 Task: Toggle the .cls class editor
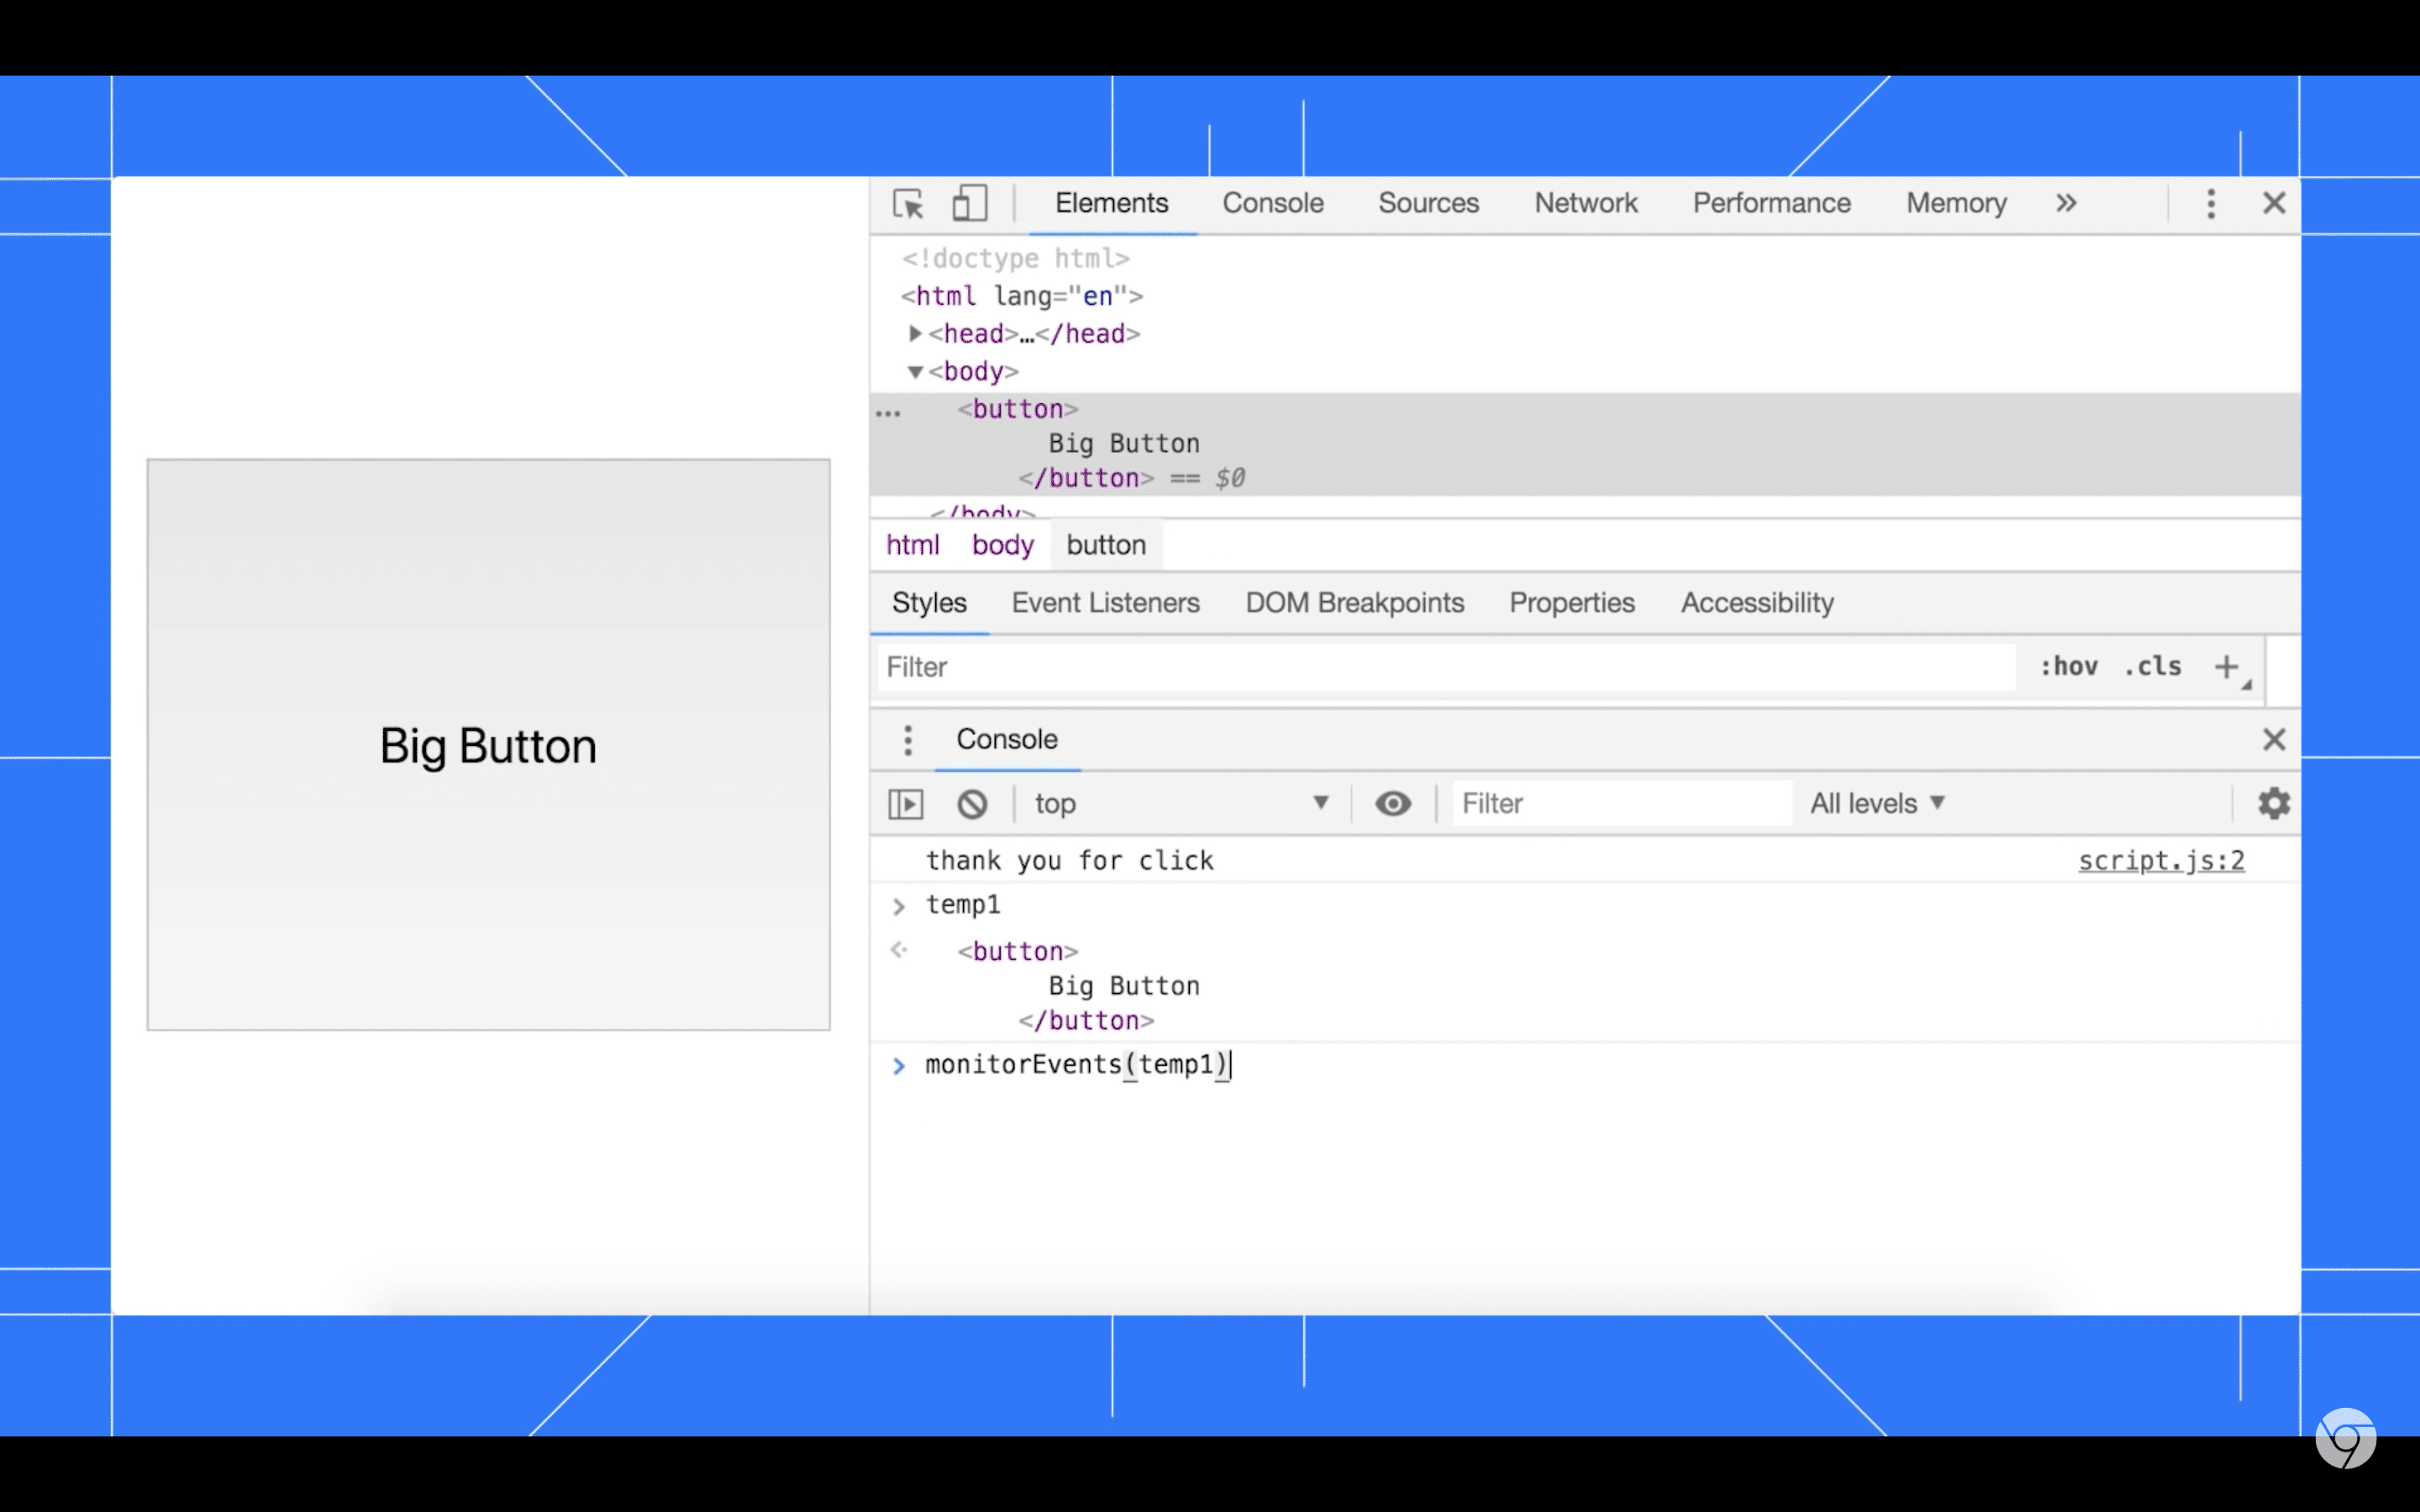coord(2152,665)
